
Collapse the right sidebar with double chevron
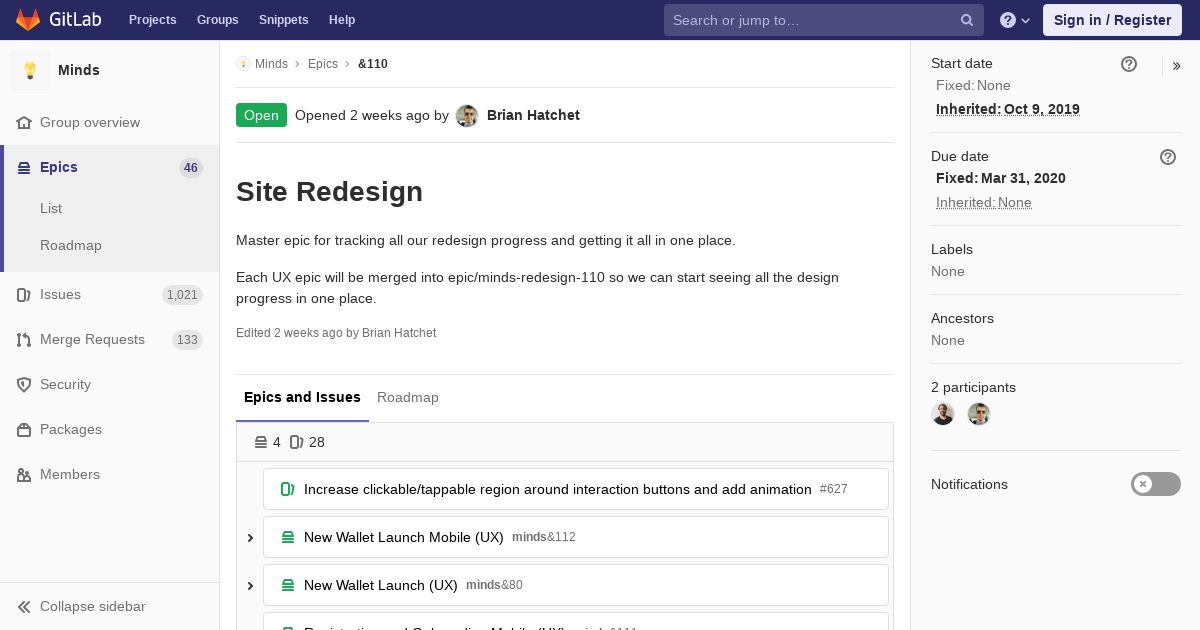1177,66
